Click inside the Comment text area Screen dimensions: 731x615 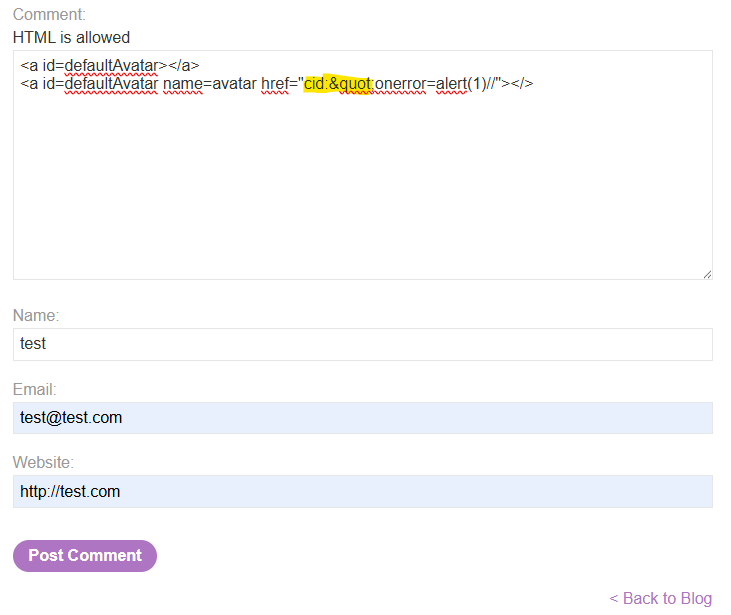coord(363,165)
